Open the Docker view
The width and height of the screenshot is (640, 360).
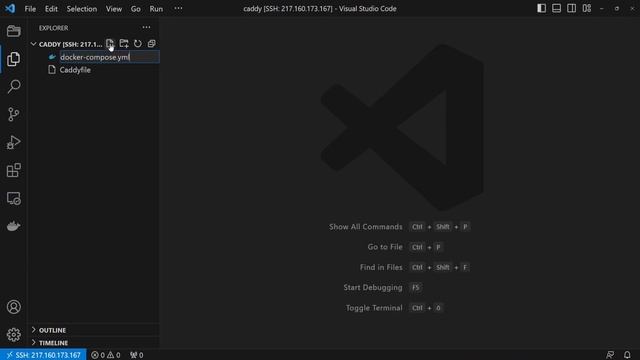(x=13, y=226)
